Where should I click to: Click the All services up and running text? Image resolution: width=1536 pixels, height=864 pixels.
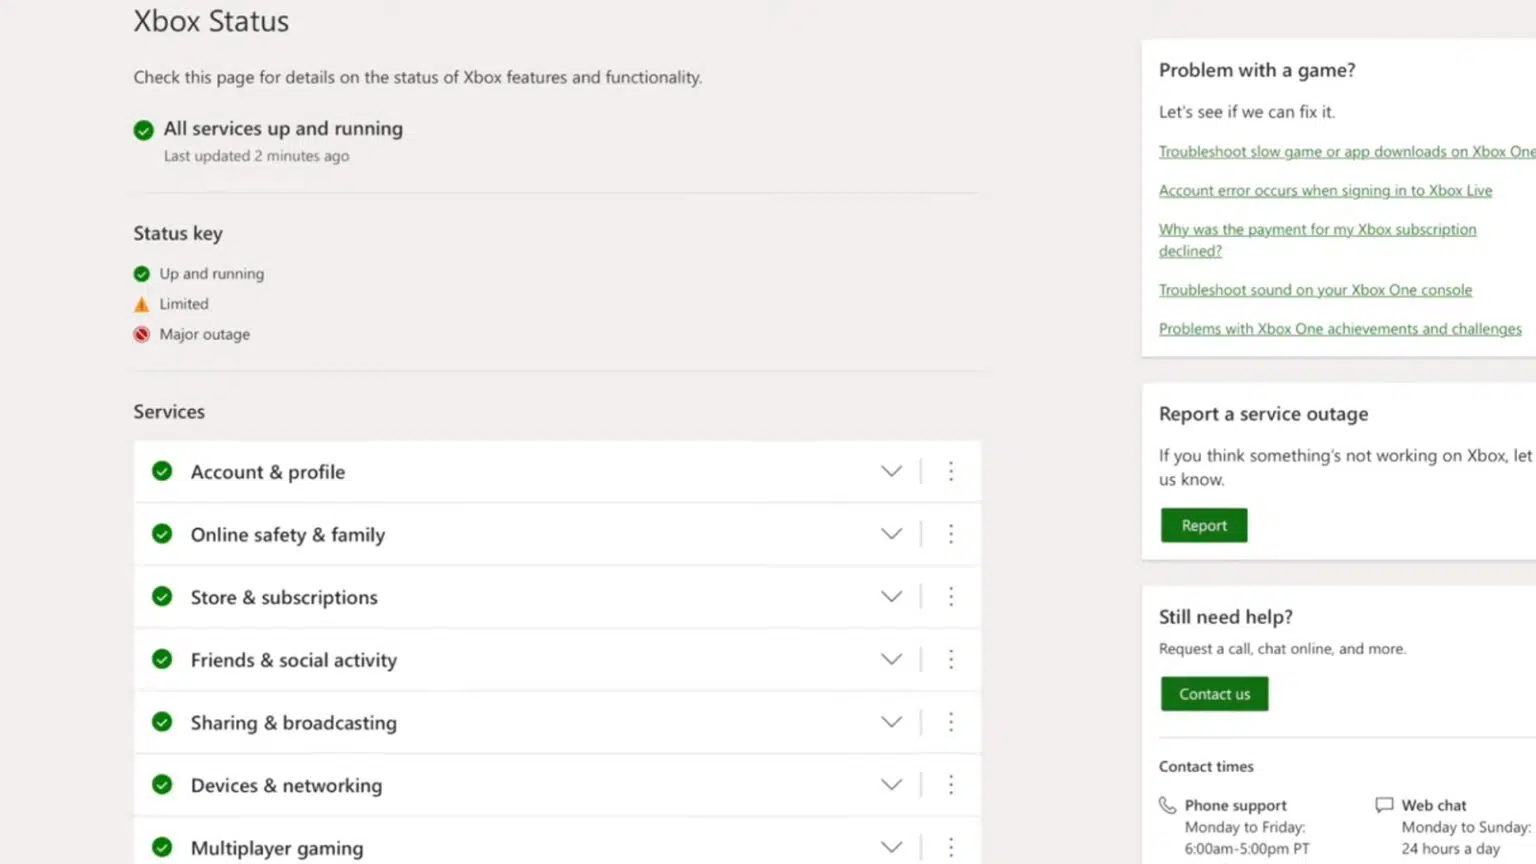pyautogui.click(x=283, y=129)
